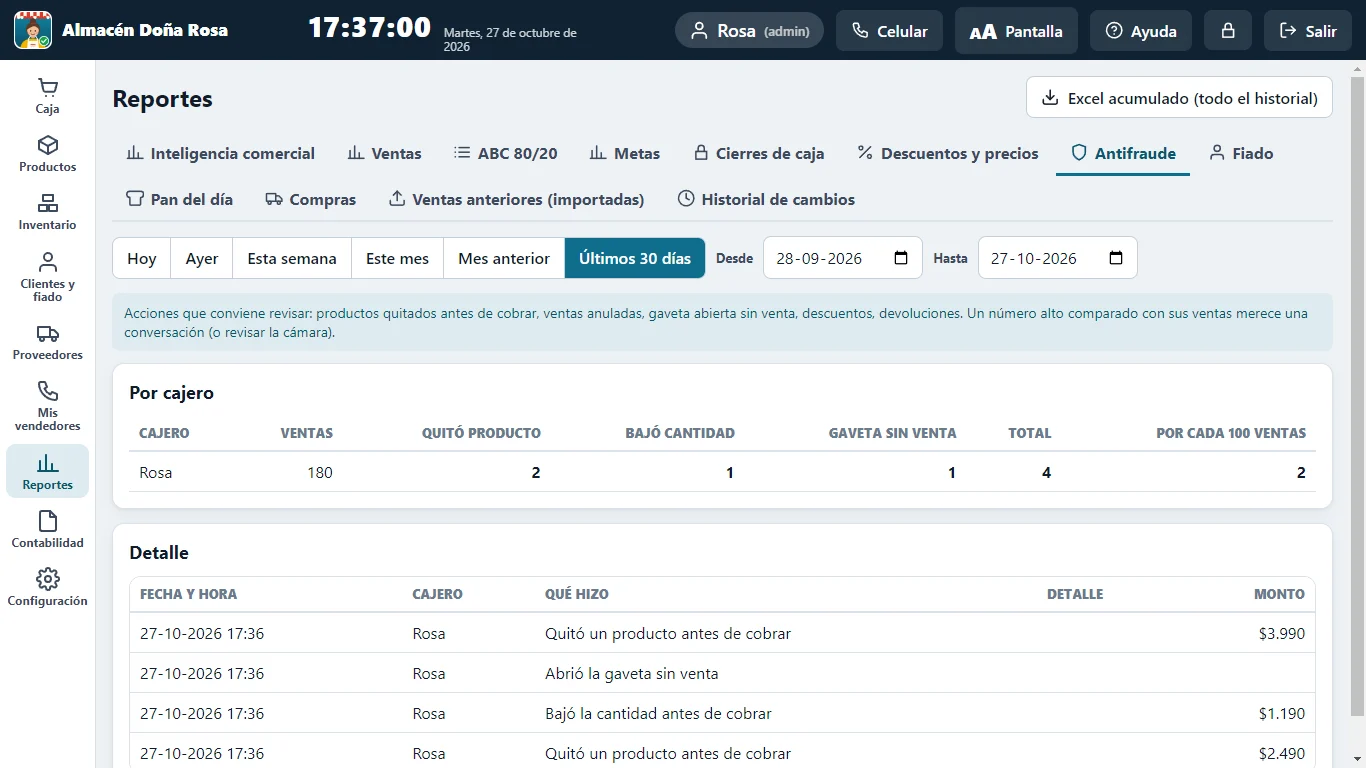Click the lock icon in header

coord(1228,31)
